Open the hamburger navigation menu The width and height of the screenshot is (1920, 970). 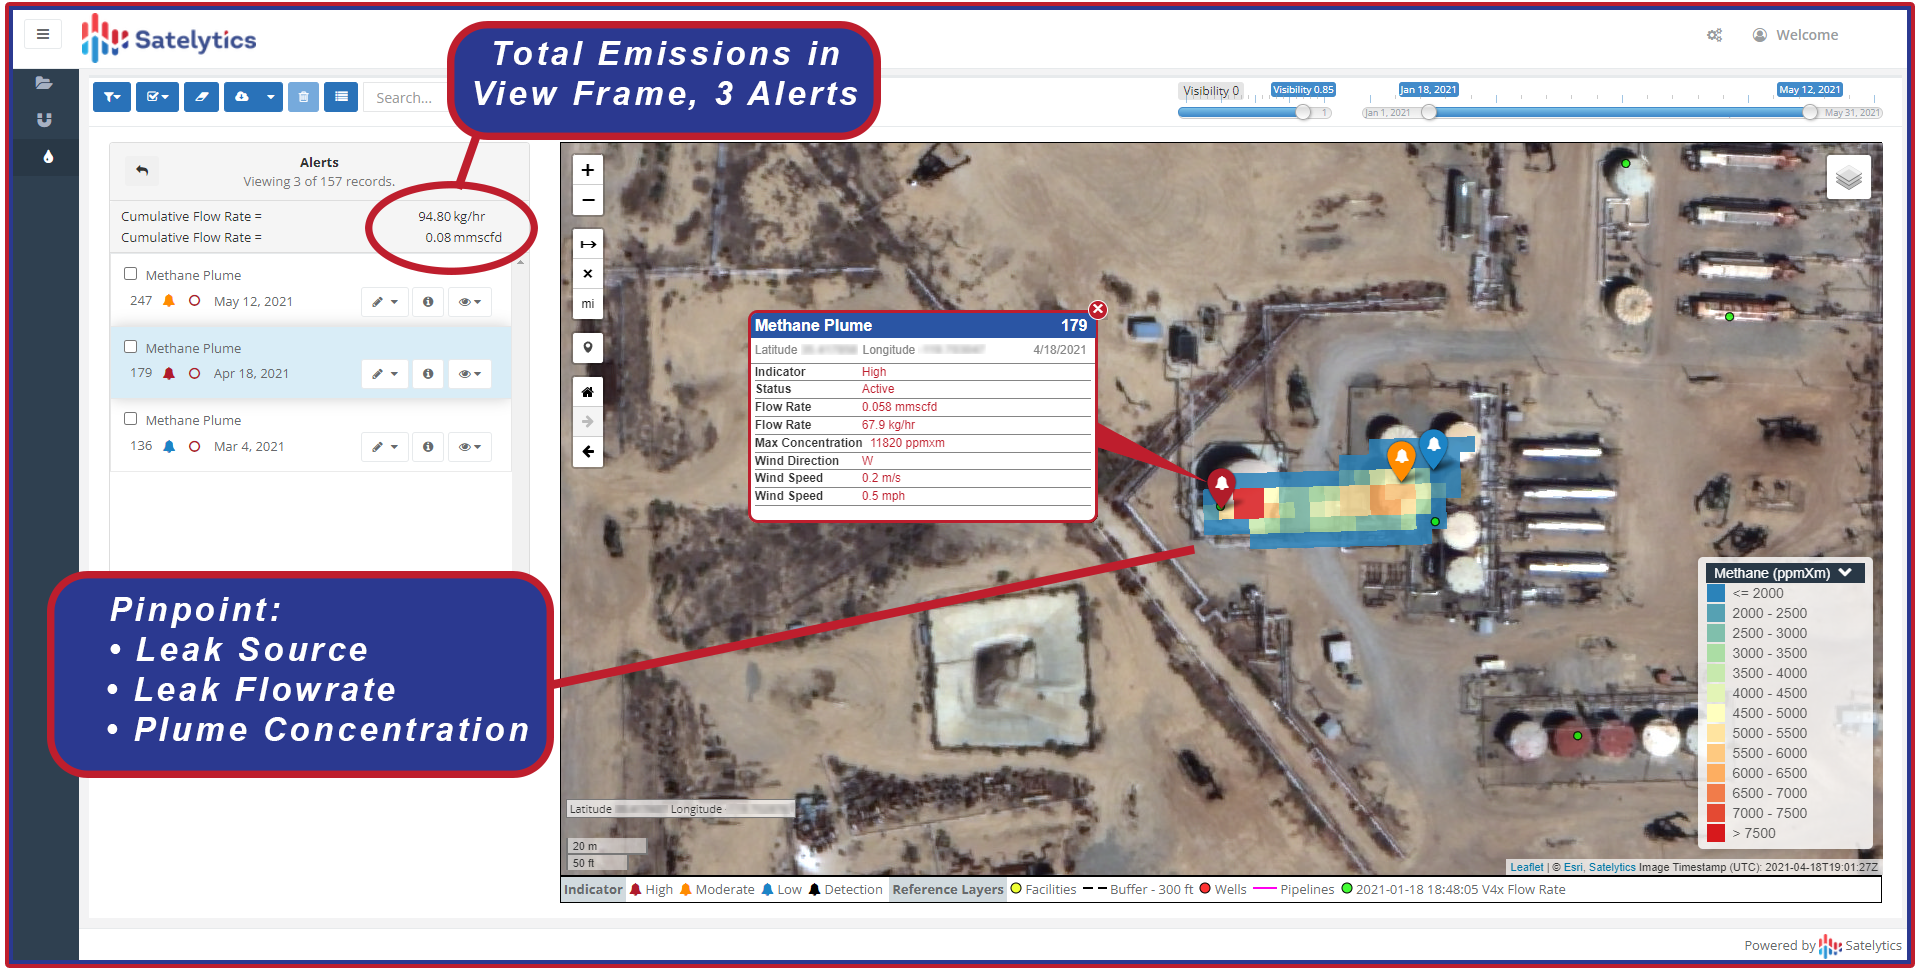pos(43,34)
